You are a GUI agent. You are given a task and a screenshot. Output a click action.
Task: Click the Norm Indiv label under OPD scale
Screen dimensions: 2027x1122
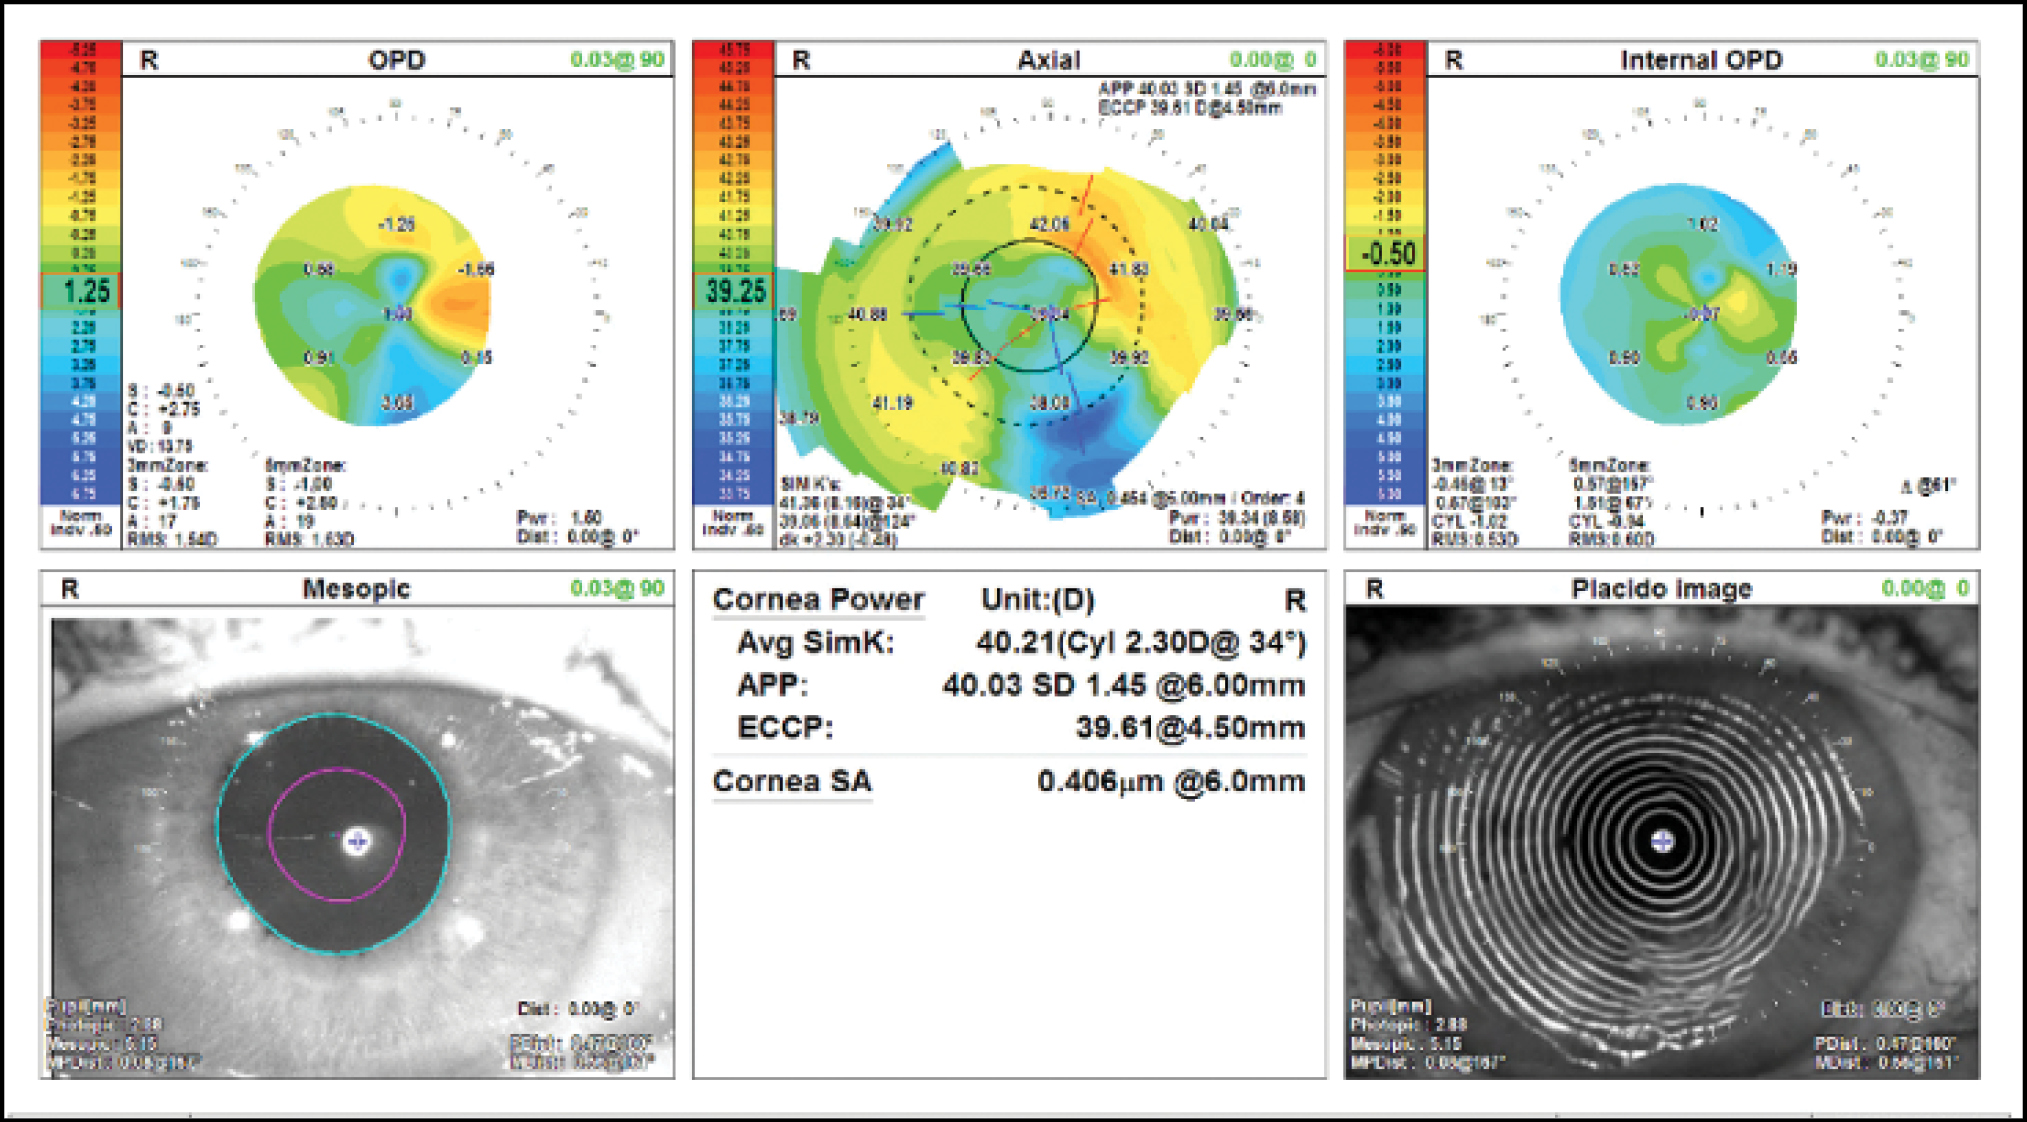click(x=81, y=522)
